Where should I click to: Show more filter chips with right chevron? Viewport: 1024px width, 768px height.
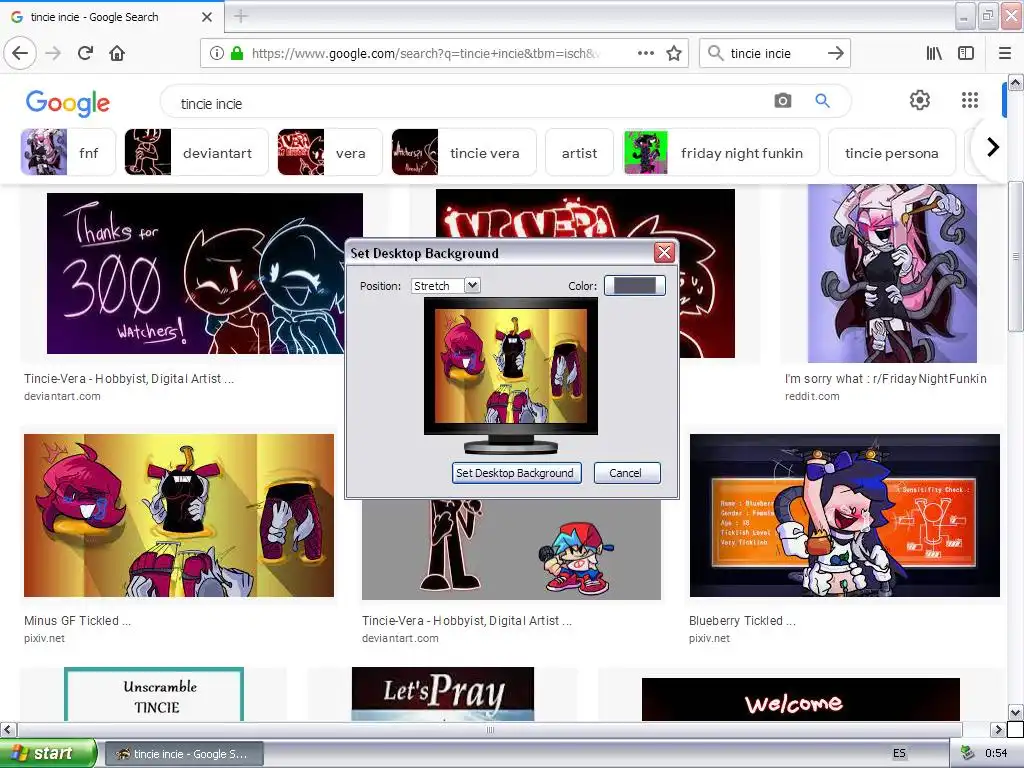pyautogui.click(x=993, y=147)
